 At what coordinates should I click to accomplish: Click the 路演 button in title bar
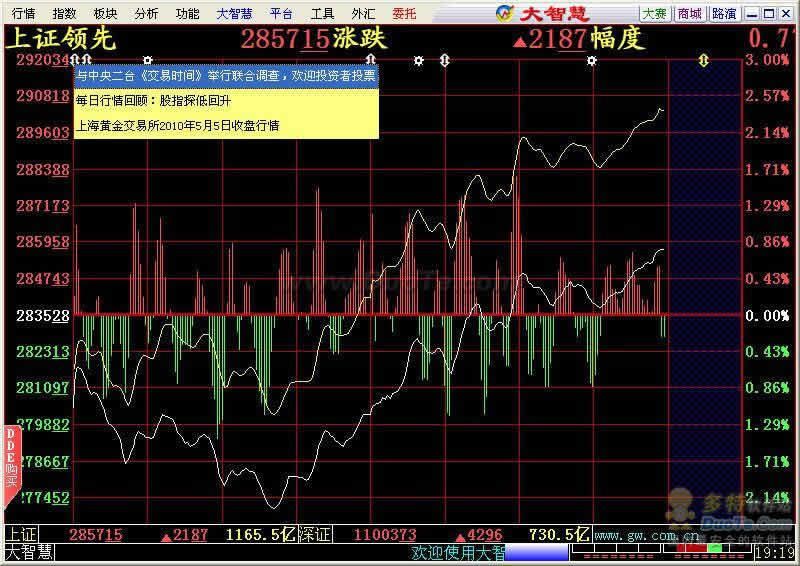(724, 13)
